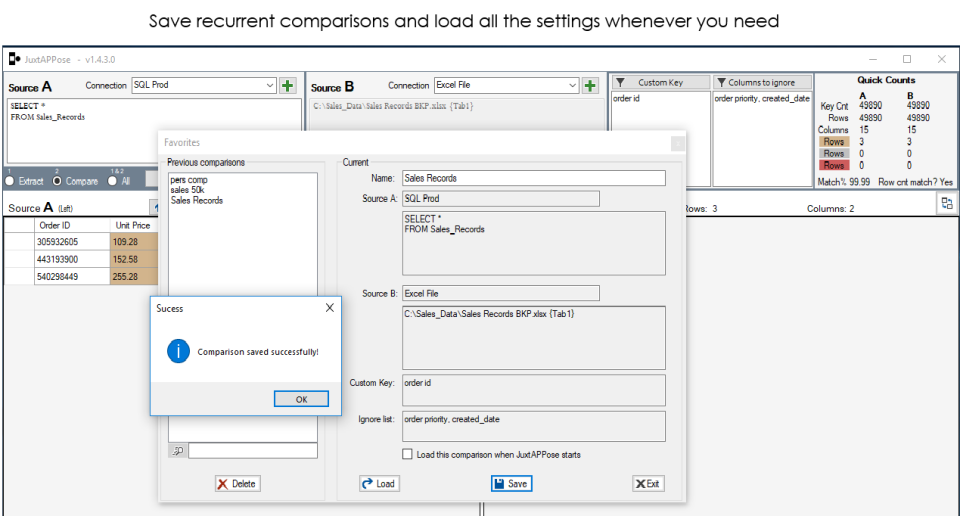Close the Sucess message box with X

(329, 307)
